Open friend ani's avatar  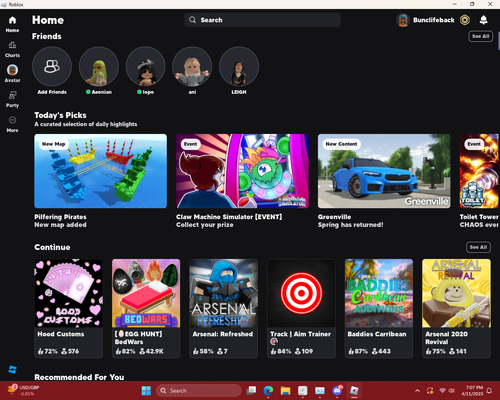[192, 66]
